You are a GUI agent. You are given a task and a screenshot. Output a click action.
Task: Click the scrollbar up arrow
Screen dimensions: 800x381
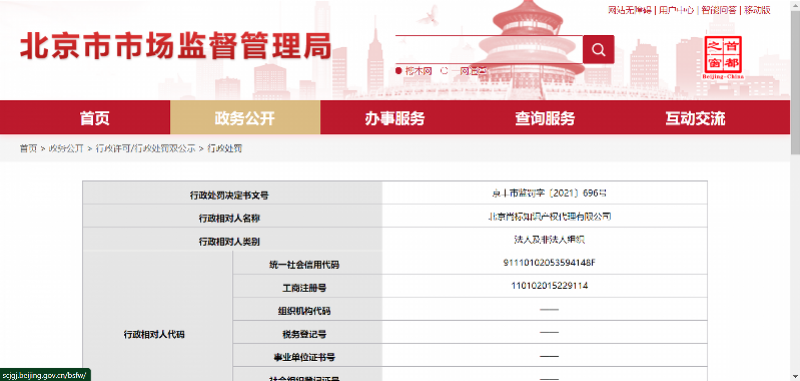(795, 4)
